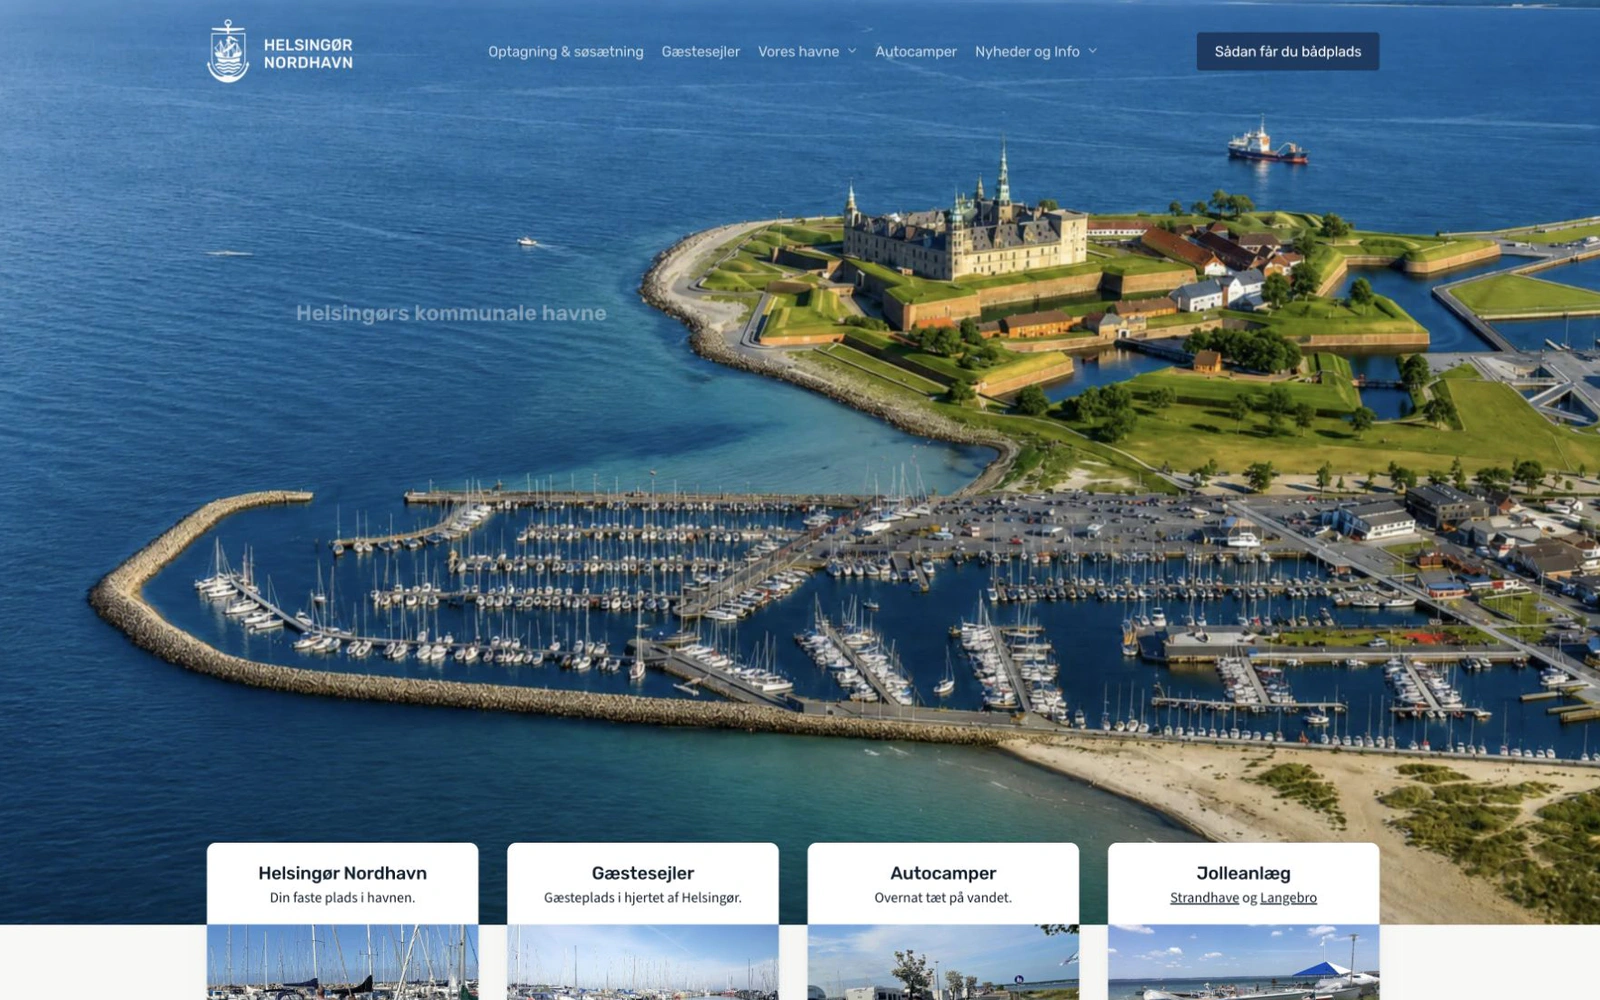The width and height of the screenshot is (1600, 1000).
Task: Follow the Langebro link
Action: click(1288, 898)
